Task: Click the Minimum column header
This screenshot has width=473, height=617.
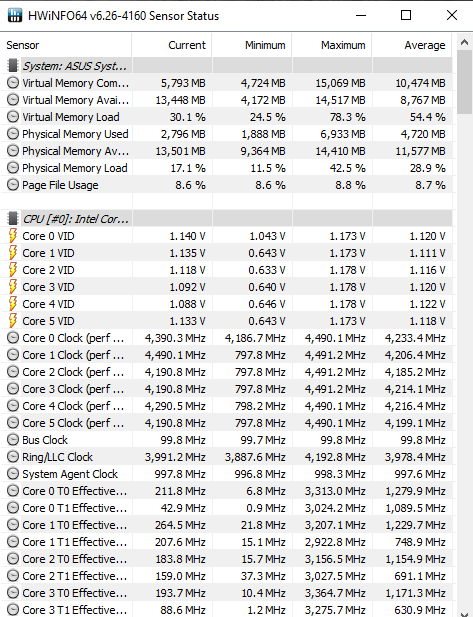Action: point(252,45)
